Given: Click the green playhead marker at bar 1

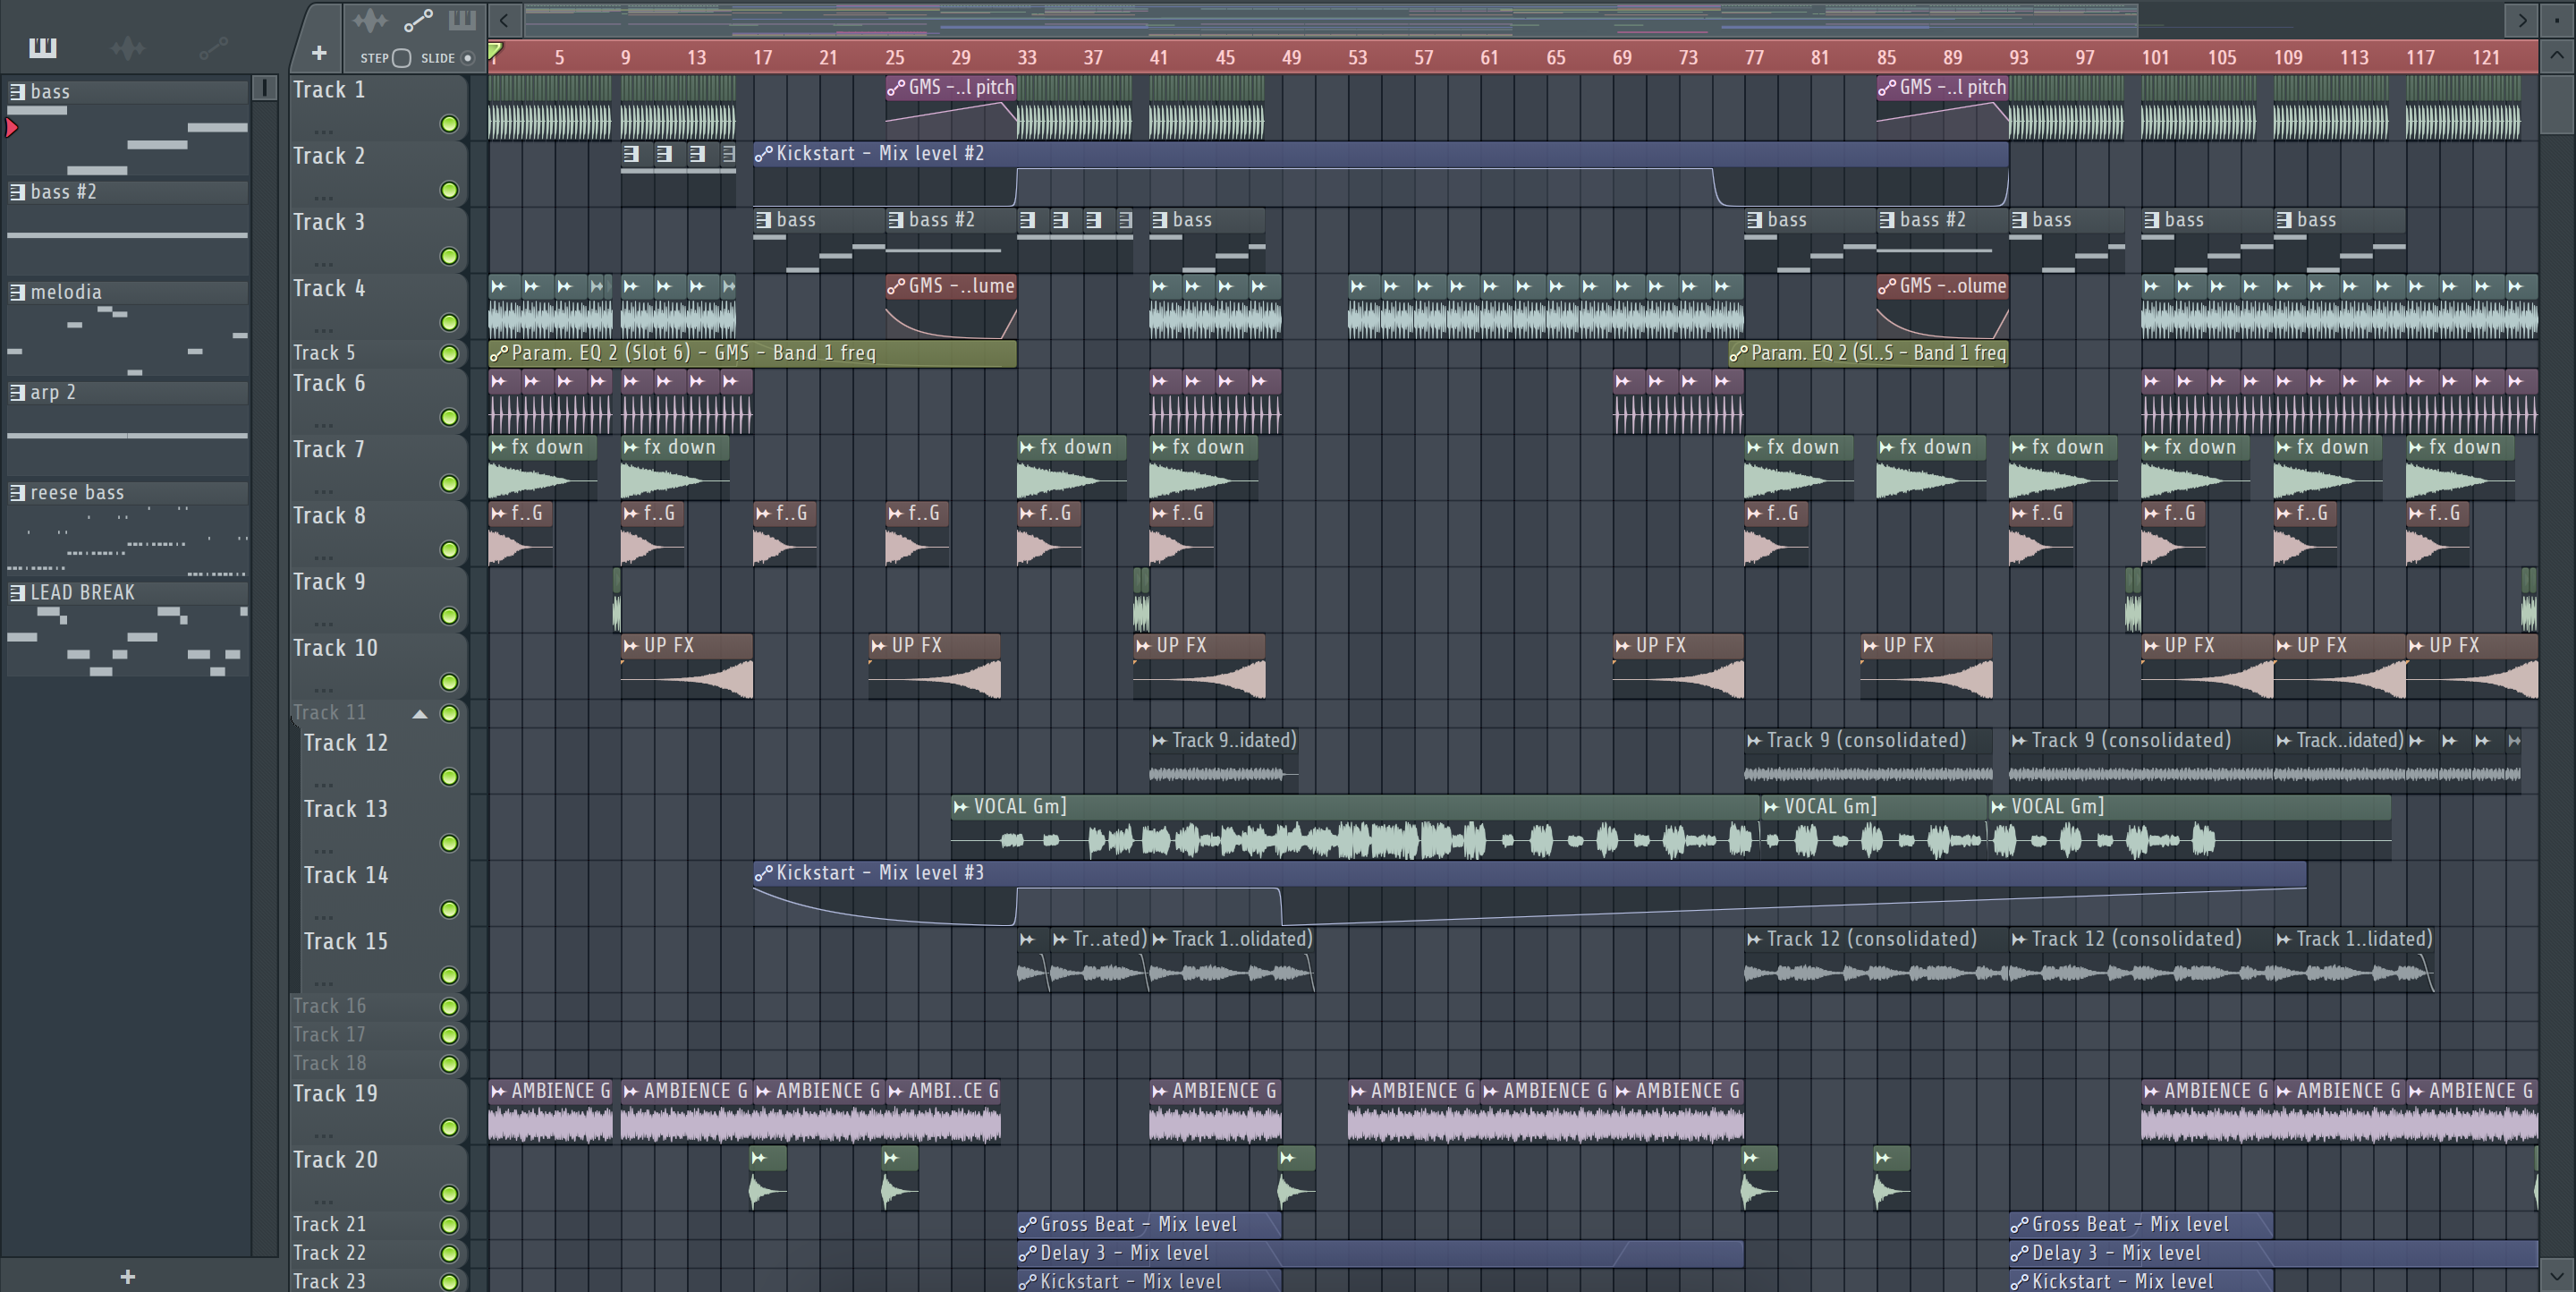Looking at the screenshot, I should coord(494,50).
